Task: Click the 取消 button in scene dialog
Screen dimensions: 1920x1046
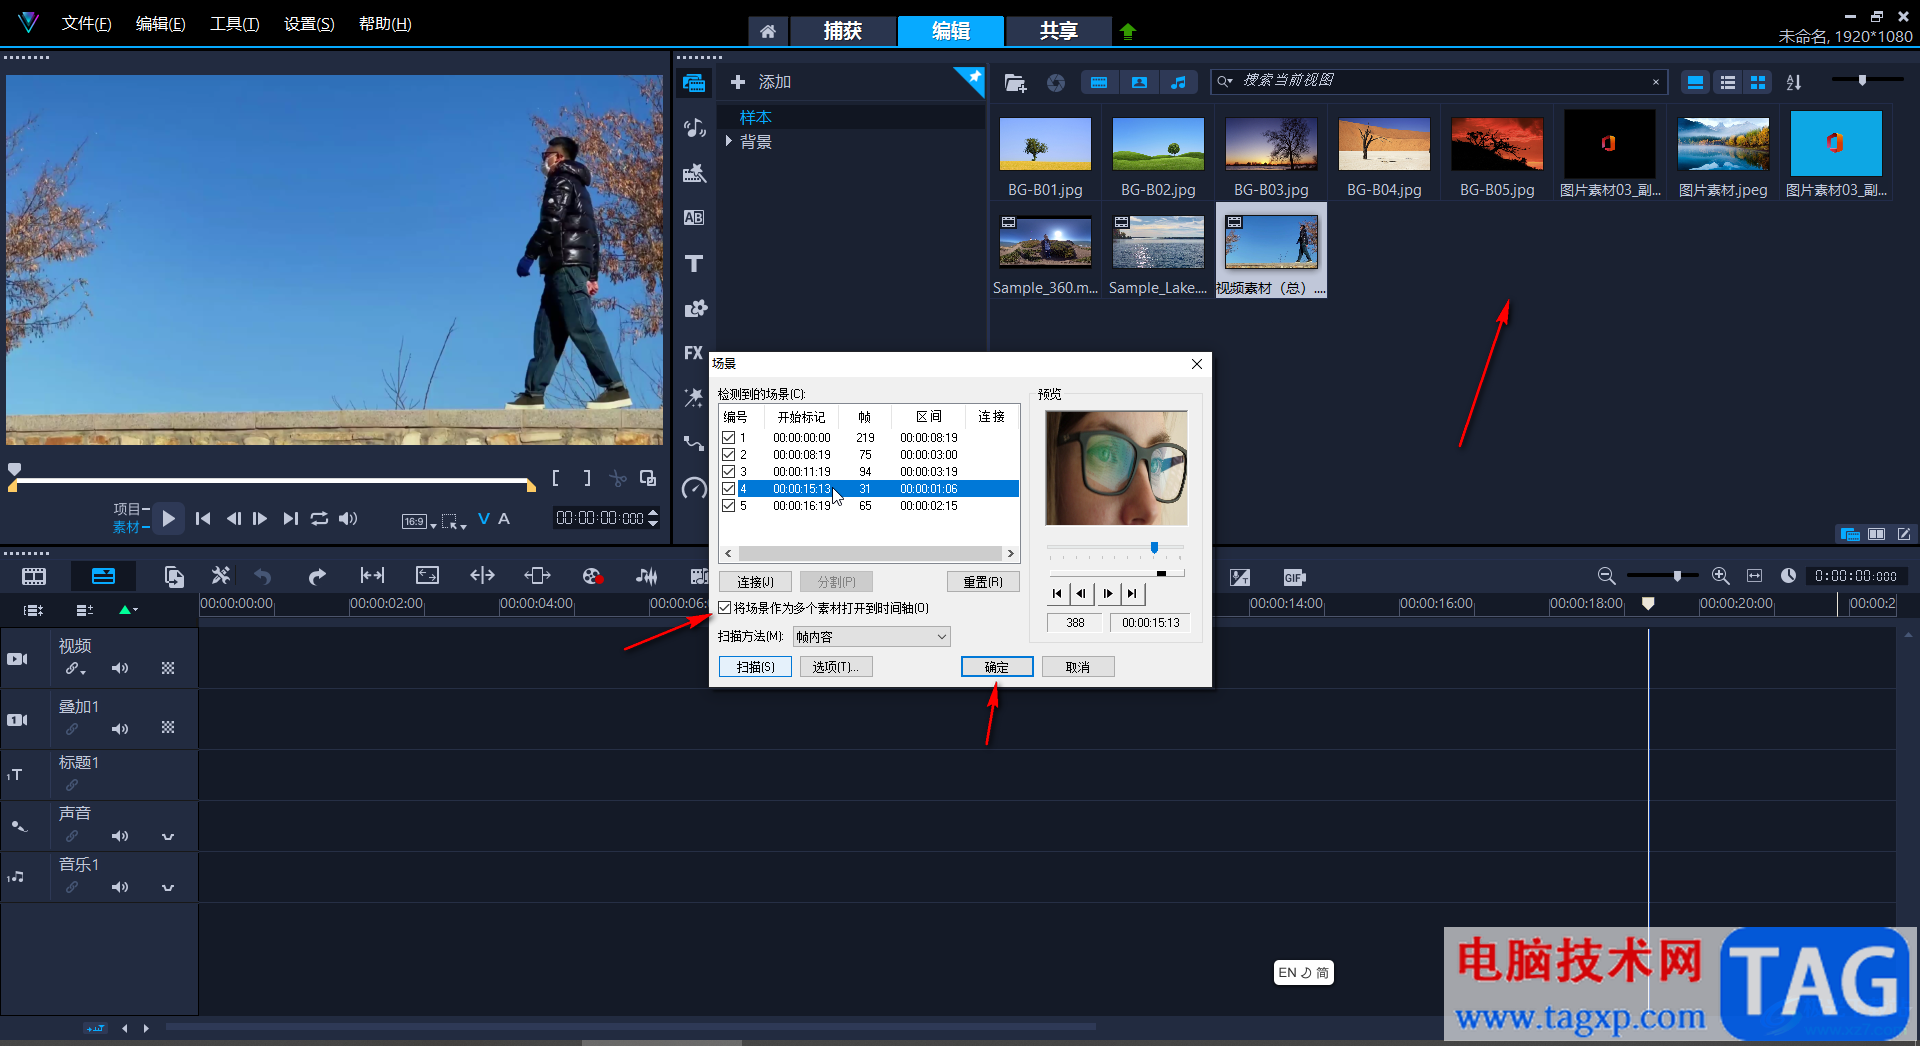Action: 1078,667
